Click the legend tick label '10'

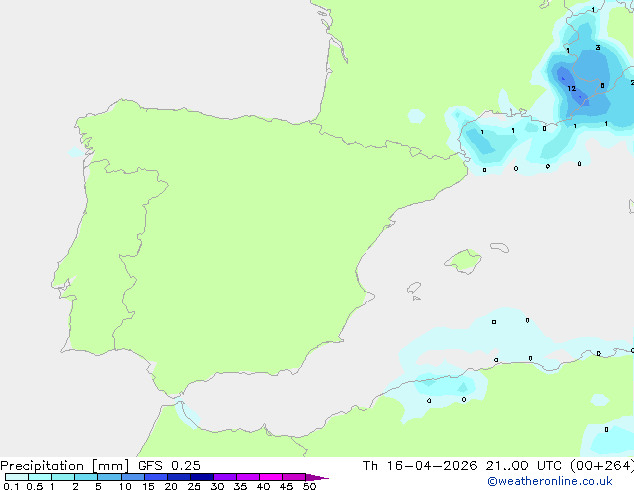[125, 486]
